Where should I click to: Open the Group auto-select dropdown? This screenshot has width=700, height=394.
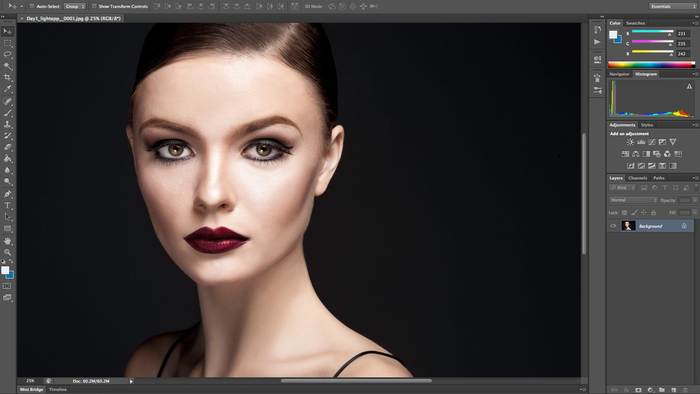[75, 6]
